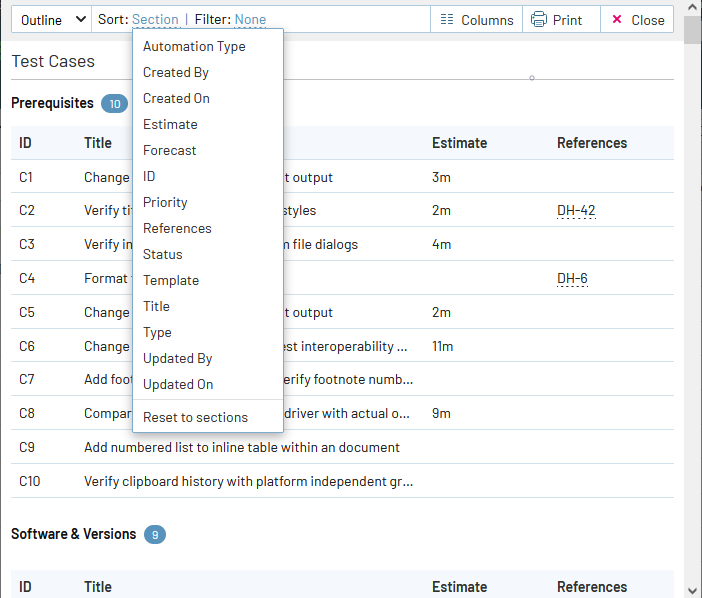Sort test cases by Priority
702x598 pixels.
[165, 202]
